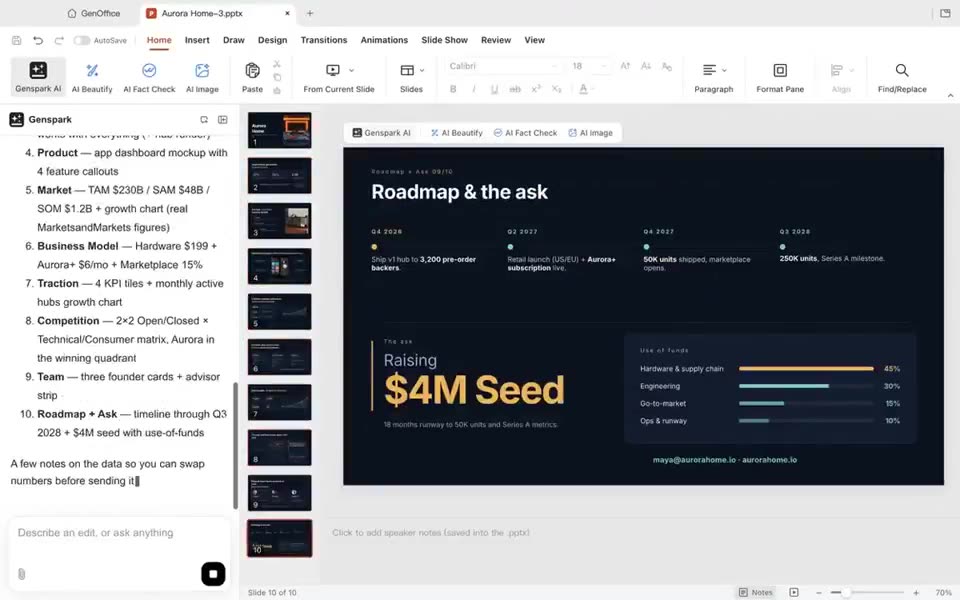The width and height of the screenshot is (960, 600).
Task: Click AI Image in the slide floating toolbar
Action: pyautogui.click(x=590, y=133)
